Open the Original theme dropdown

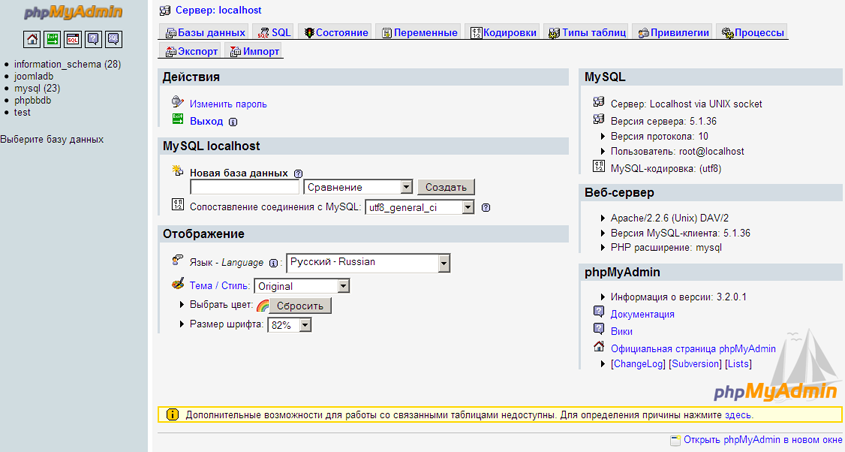[x=302, y=286]
